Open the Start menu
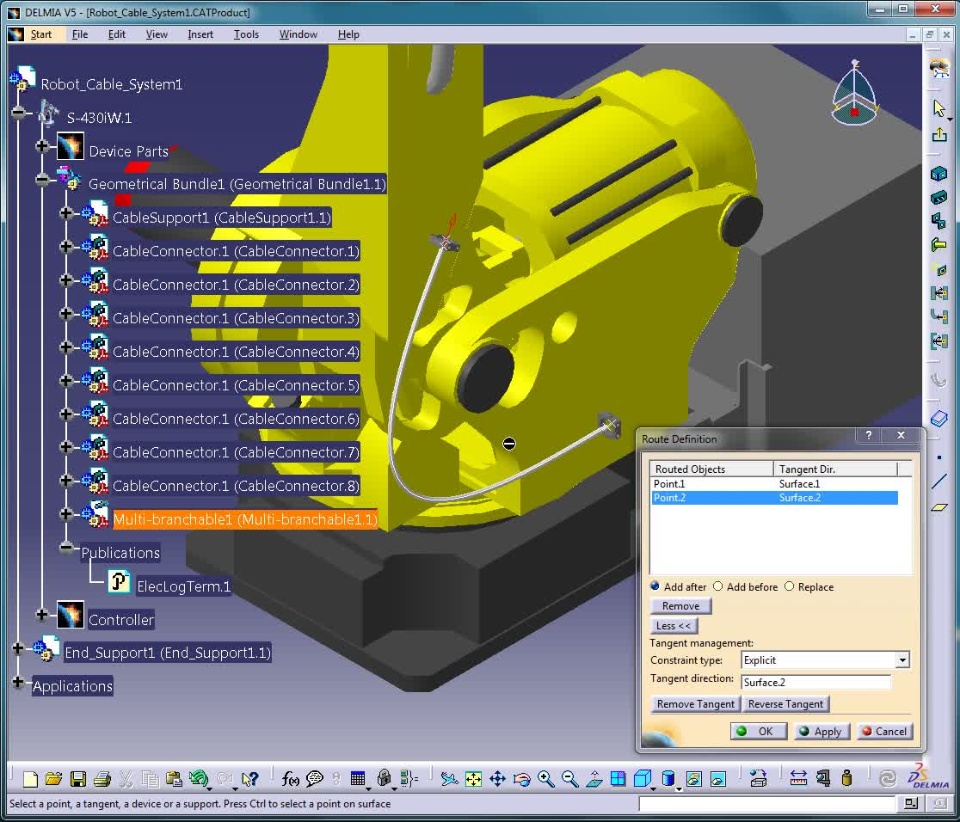960x822 pixels. [41, 34]
